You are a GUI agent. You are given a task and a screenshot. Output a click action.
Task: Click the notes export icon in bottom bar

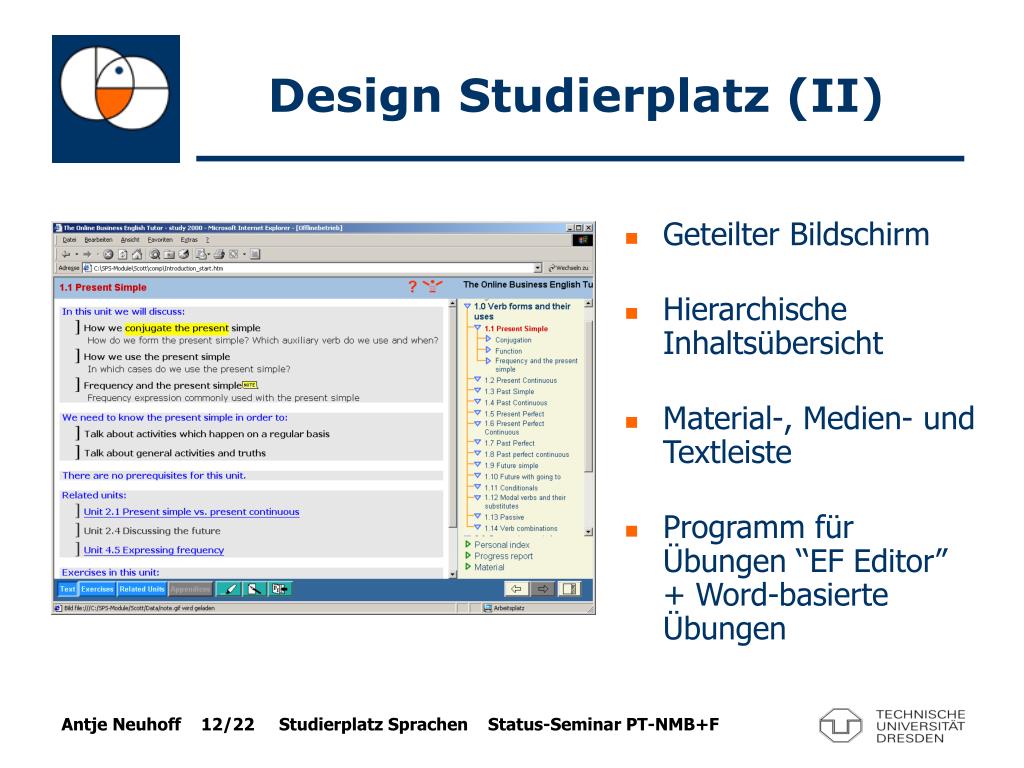[x=280, y=589]
